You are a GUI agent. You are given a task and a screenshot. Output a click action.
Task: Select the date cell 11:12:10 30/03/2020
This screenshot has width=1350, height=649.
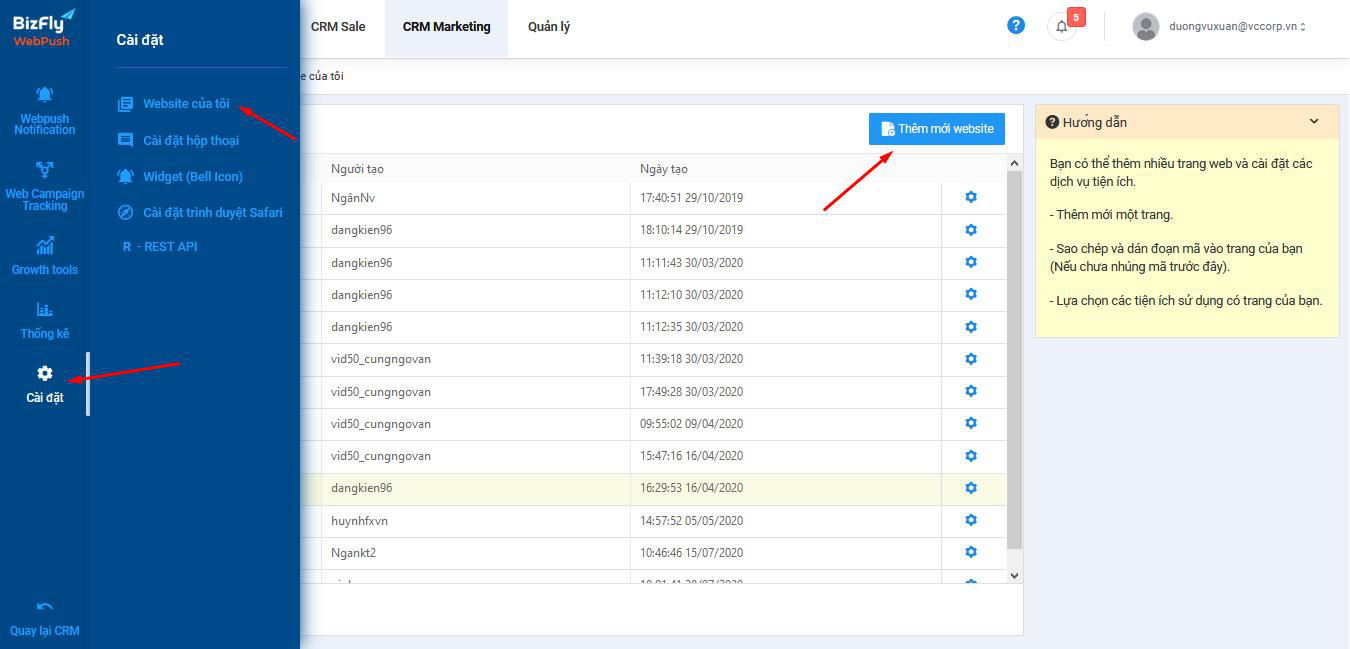click(786, 295)
